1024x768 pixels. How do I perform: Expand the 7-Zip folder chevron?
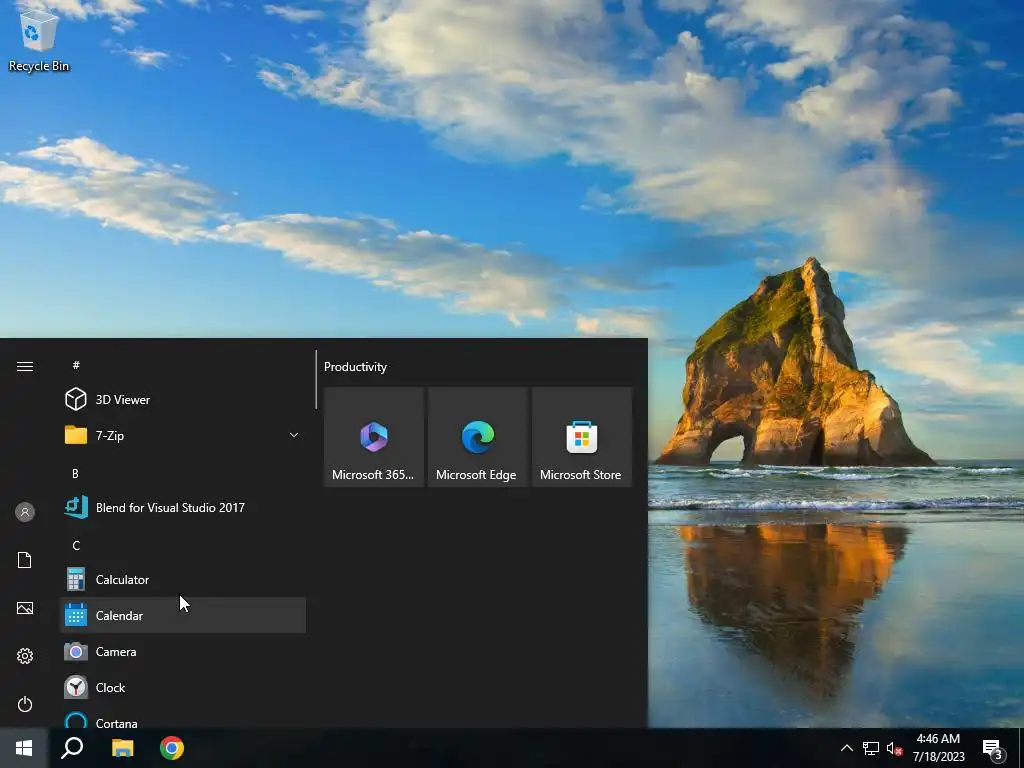click(x=294, y=435)
